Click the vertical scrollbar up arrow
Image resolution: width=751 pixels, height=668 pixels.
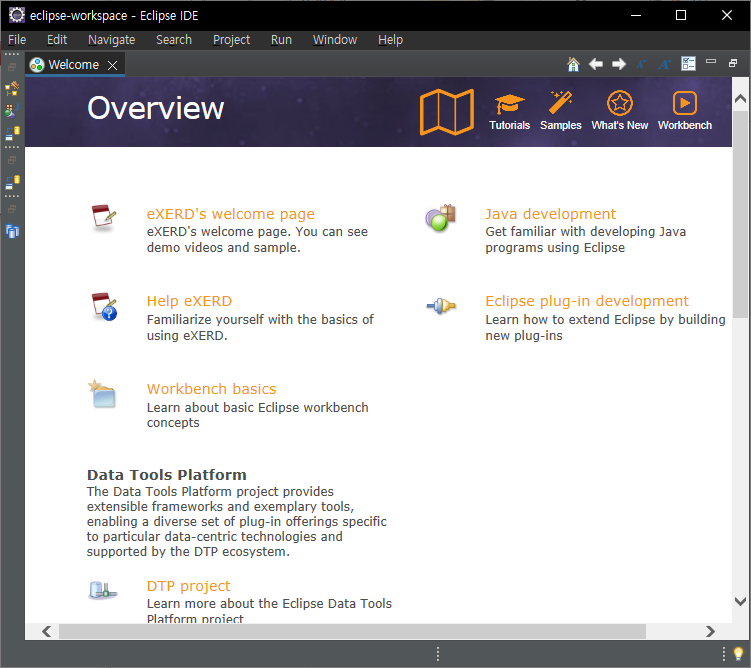pyautogui.click(x=740, y=99)
